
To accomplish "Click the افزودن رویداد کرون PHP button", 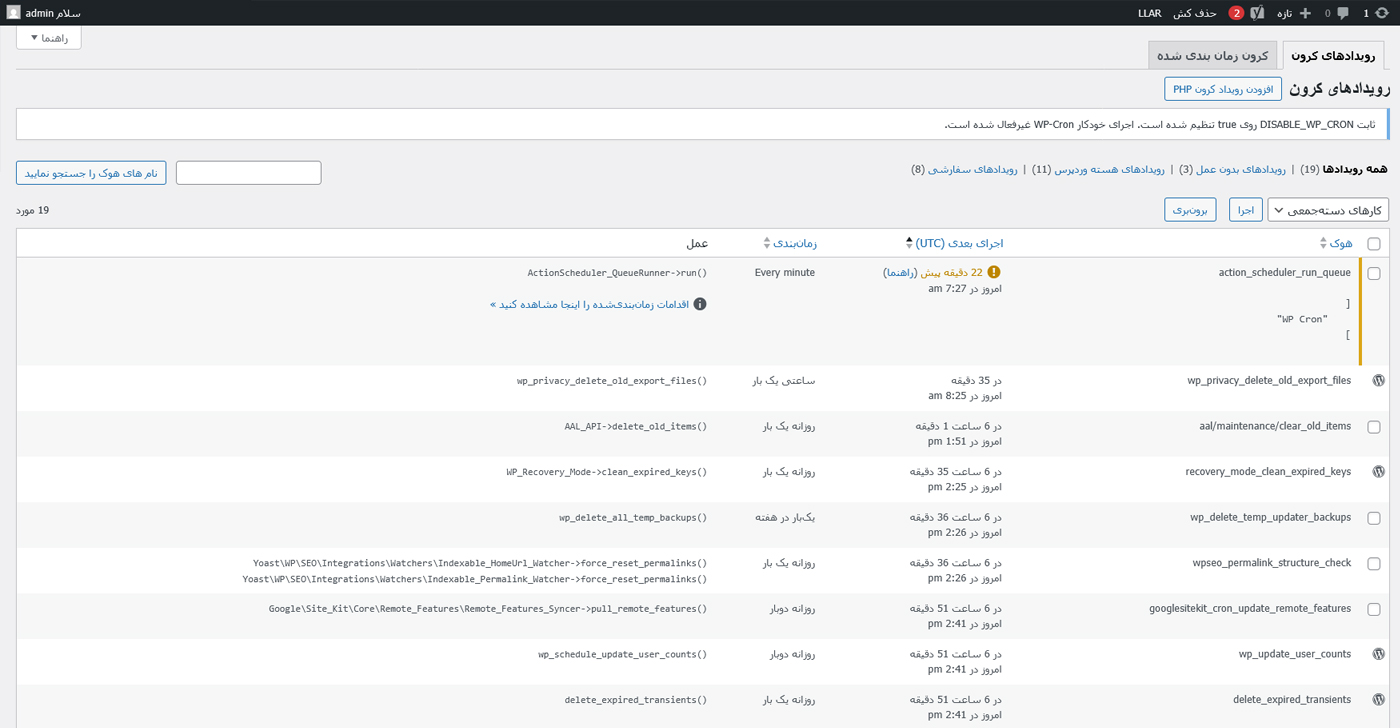I will tap(1222, 89).
